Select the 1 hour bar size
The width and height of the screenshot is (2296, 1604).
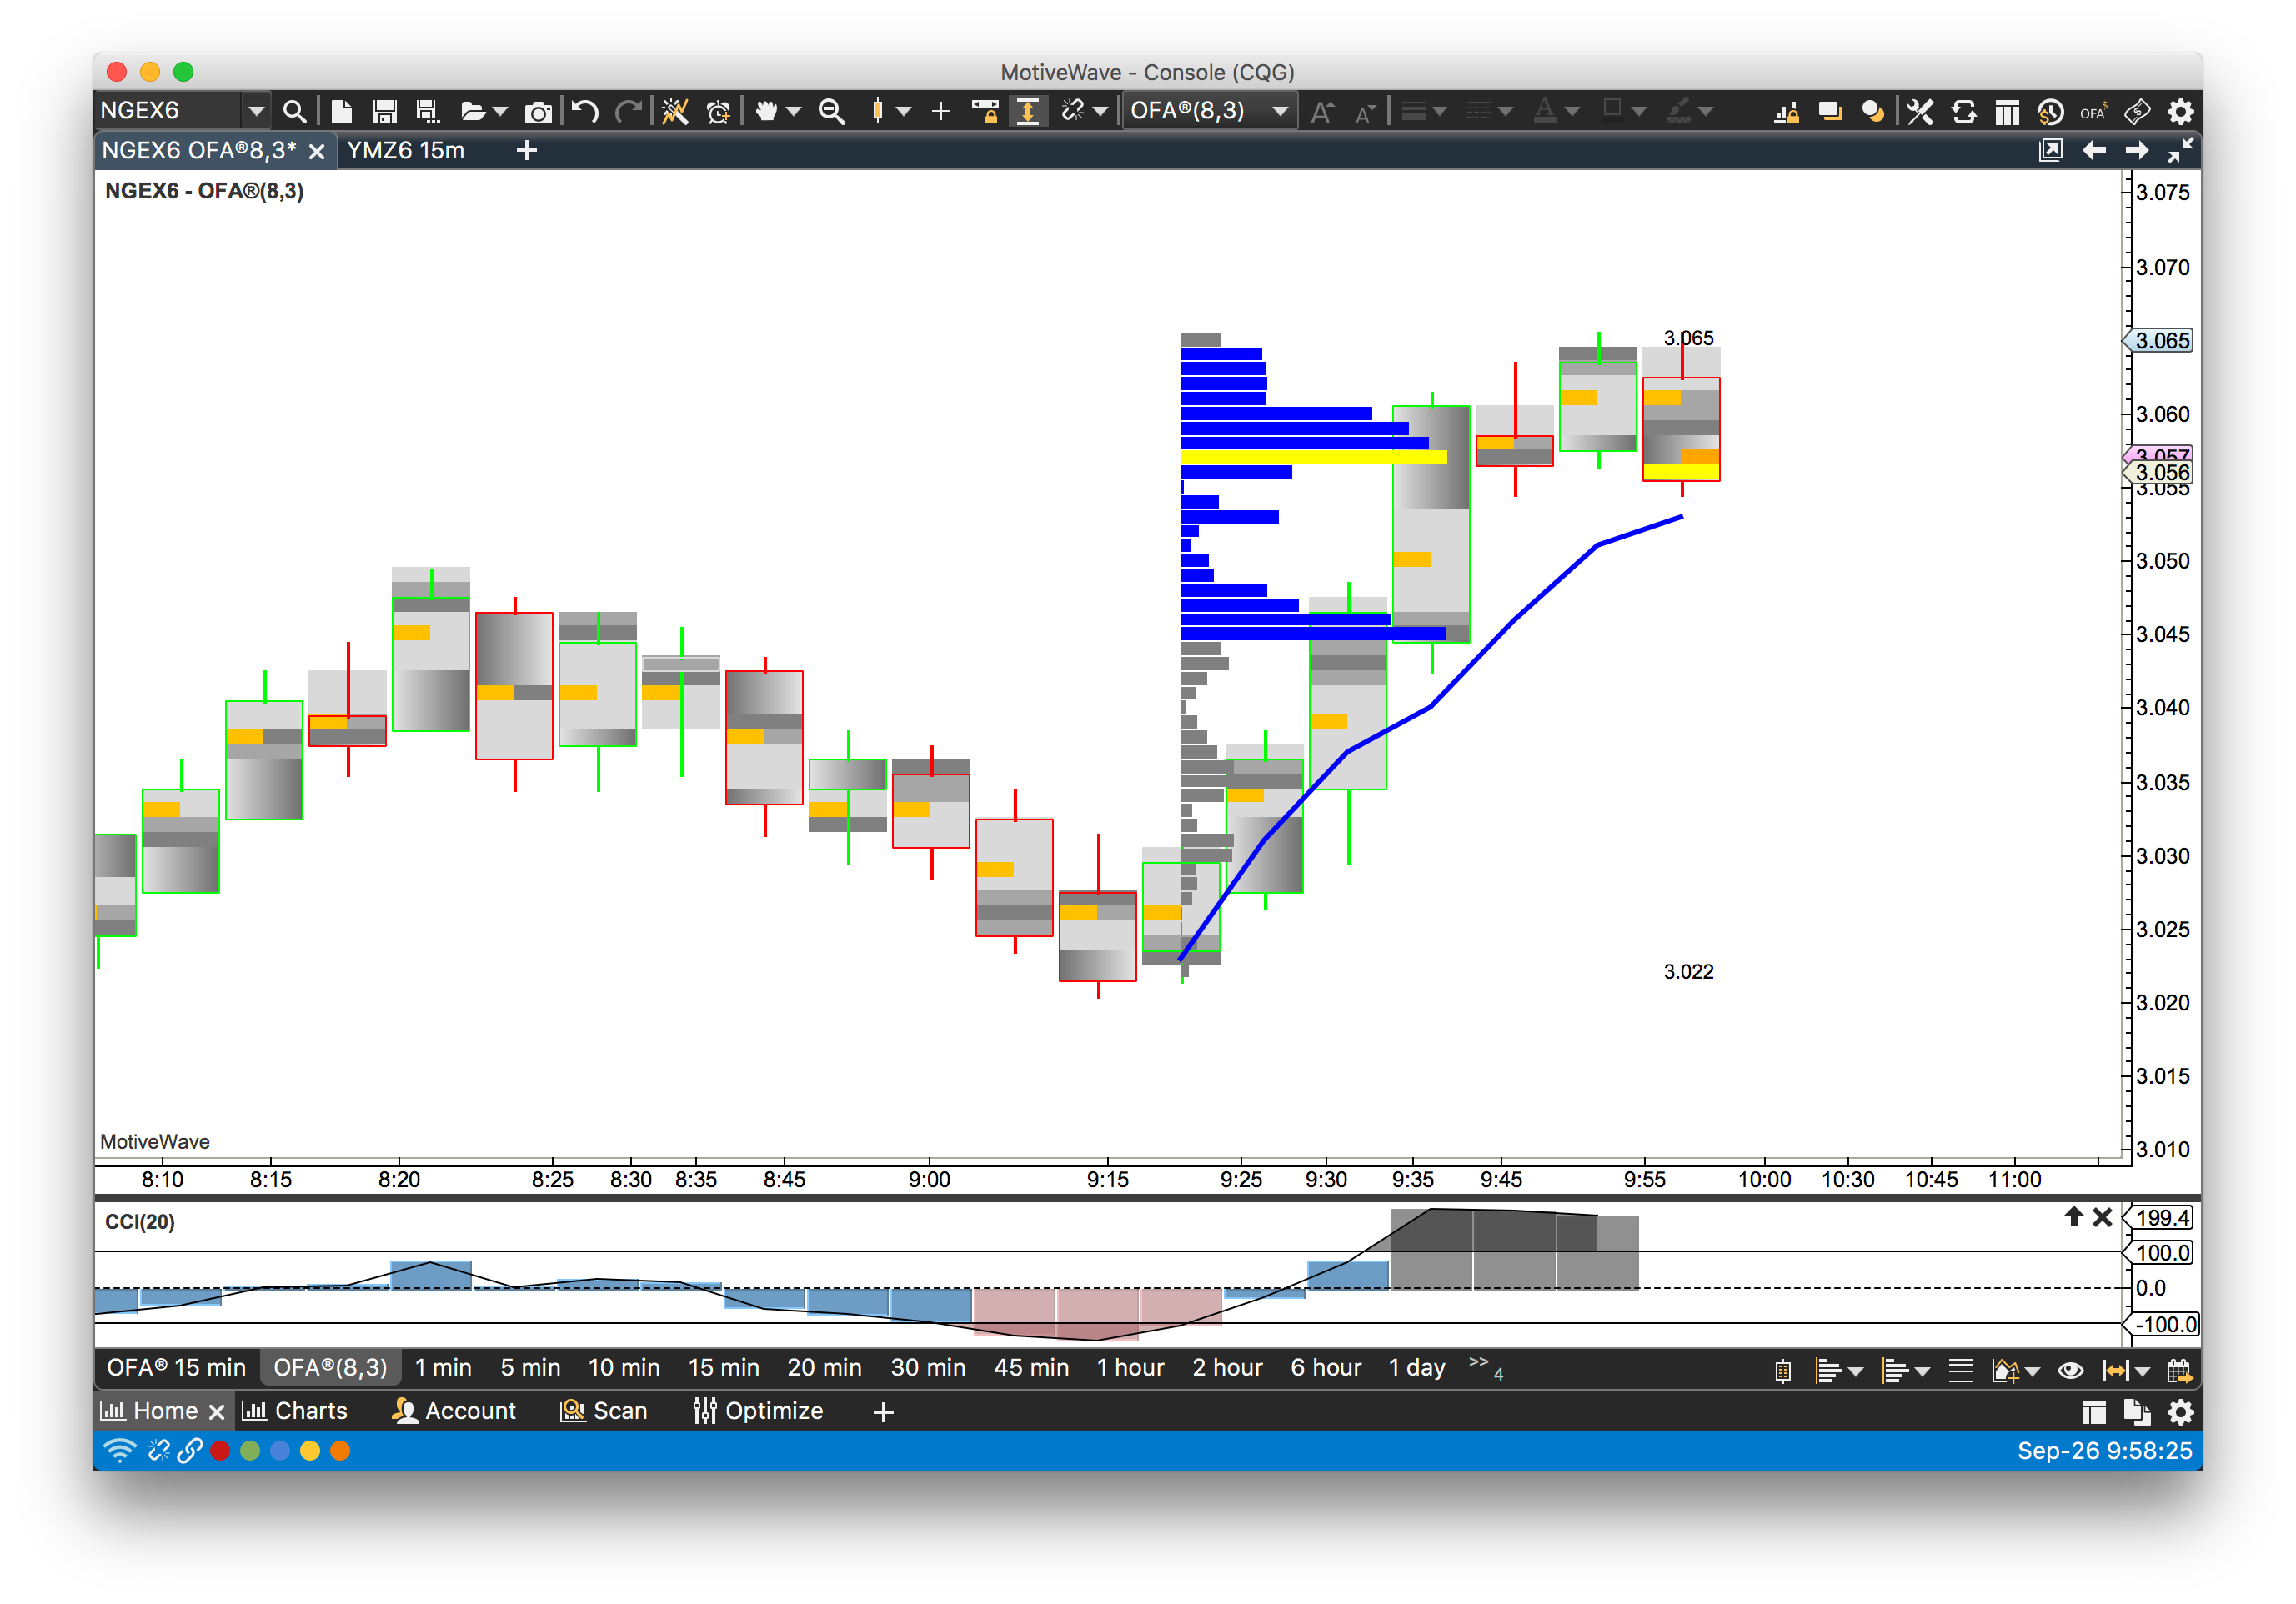(x=1130, y=1367)
